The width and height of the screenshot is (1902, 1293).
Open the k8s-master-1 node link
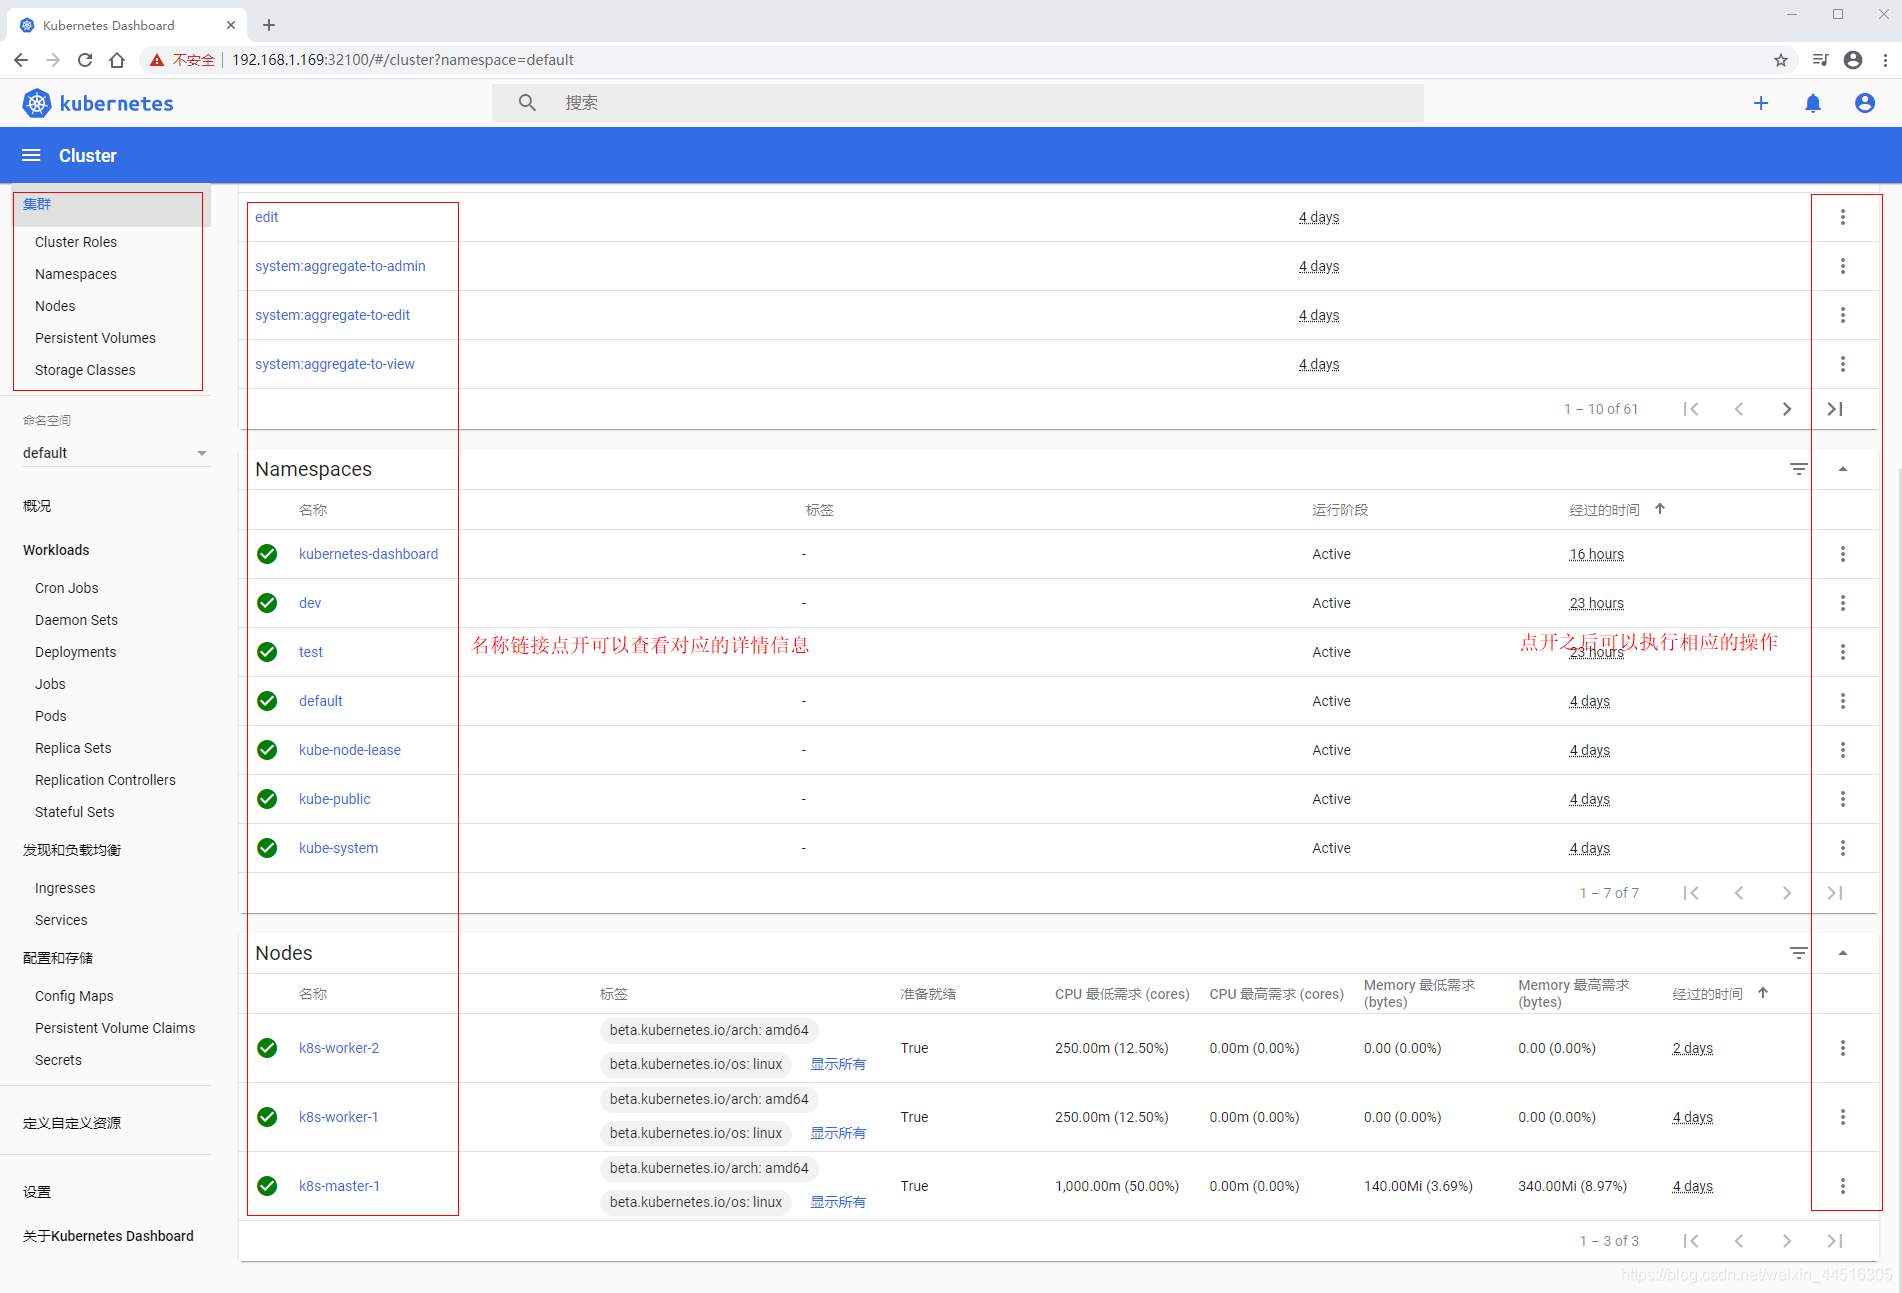(339, 1186)
